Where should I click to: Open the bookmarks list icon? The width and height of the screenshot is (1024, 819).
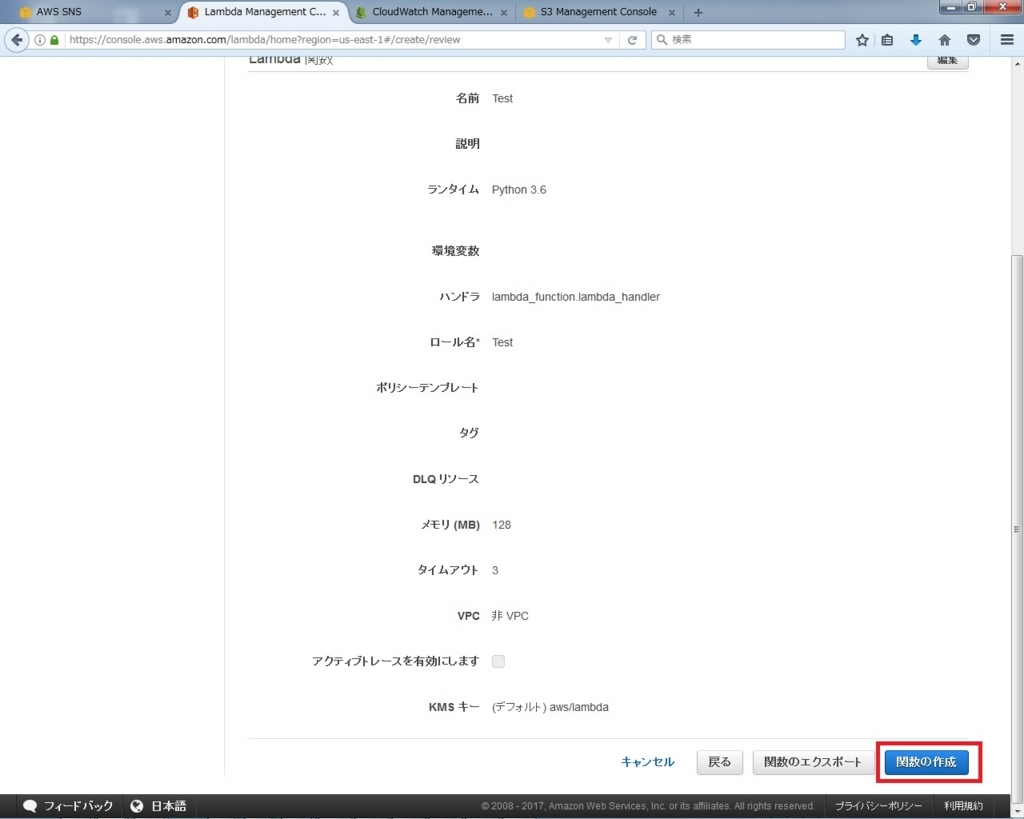pyautogui.click(x=887, y=40)
